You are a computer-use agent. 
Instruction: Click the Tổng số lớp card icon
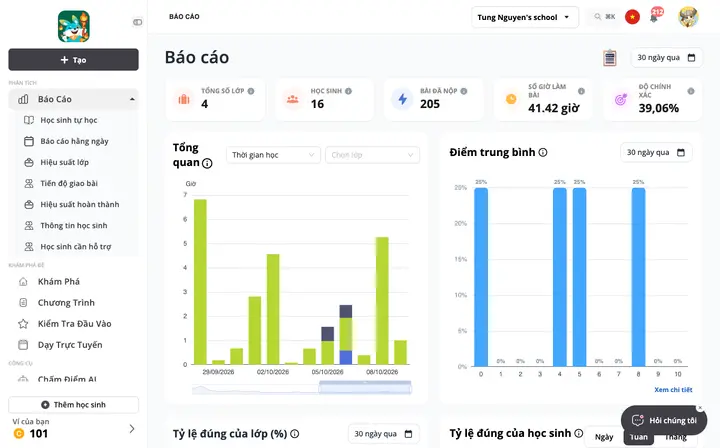184,99
